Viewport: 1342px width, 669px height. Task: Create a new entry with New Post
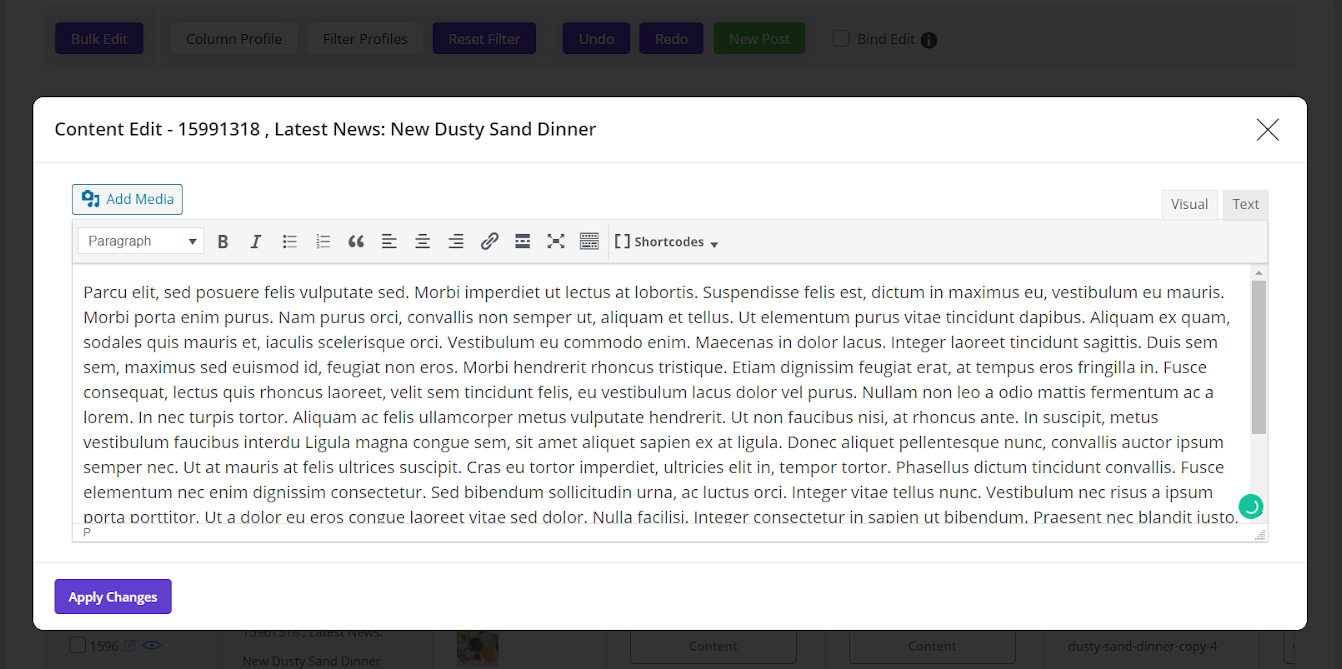(x=759, y=39)
